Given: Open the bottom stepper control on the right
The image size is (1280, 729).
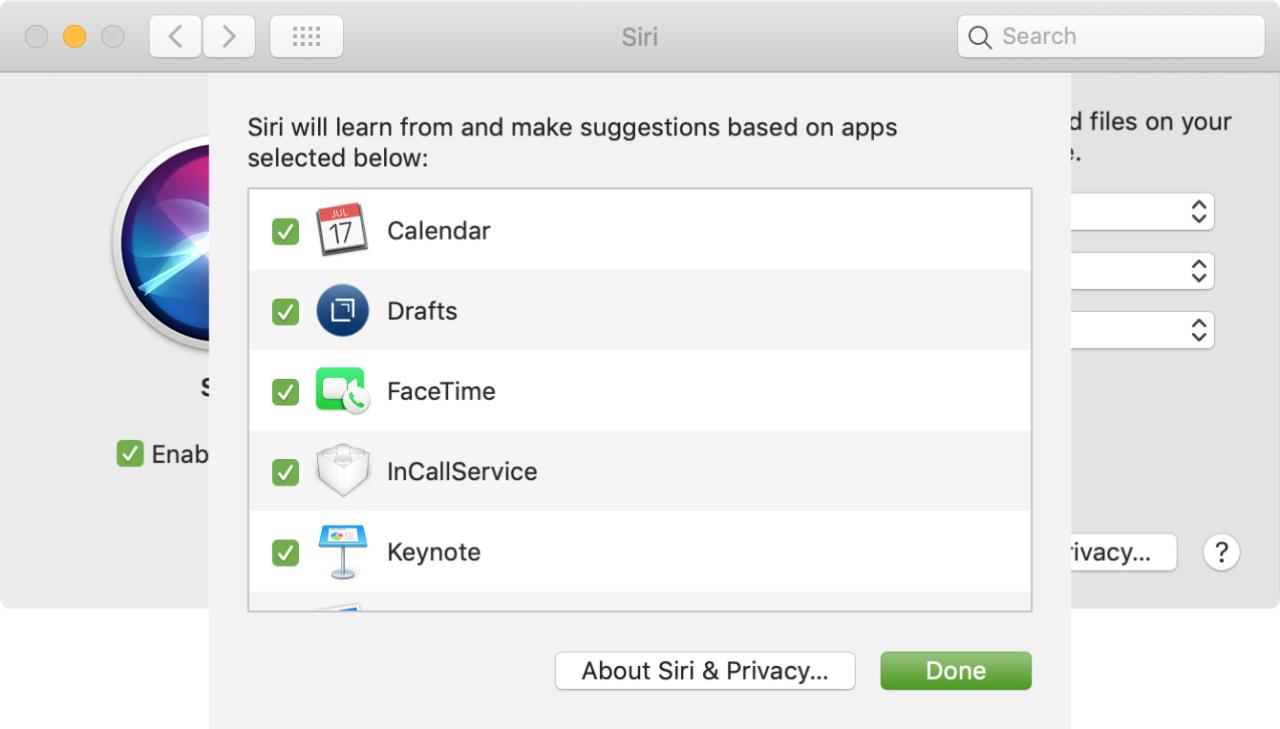Looking at the screenshot, I should coord(1198,330).
